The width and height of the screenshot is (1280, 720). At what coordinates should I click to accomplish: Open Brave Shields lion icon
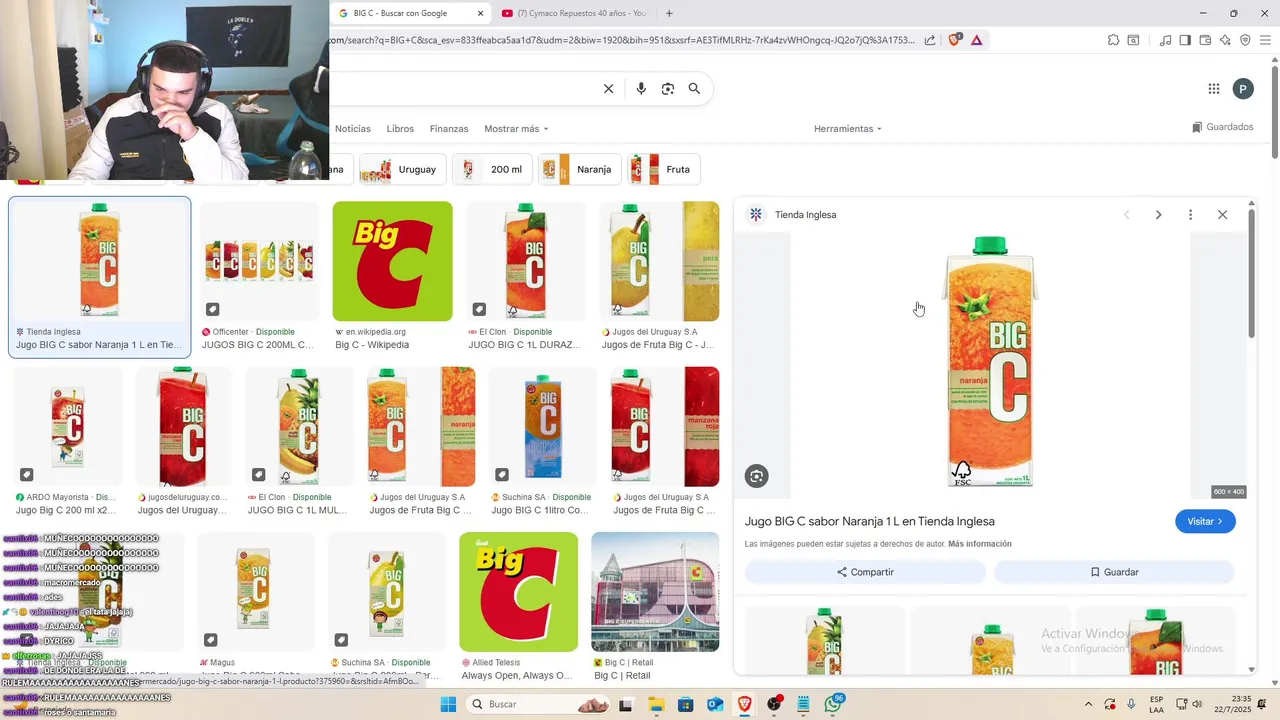pyautogui.click(x=954, y=40)
